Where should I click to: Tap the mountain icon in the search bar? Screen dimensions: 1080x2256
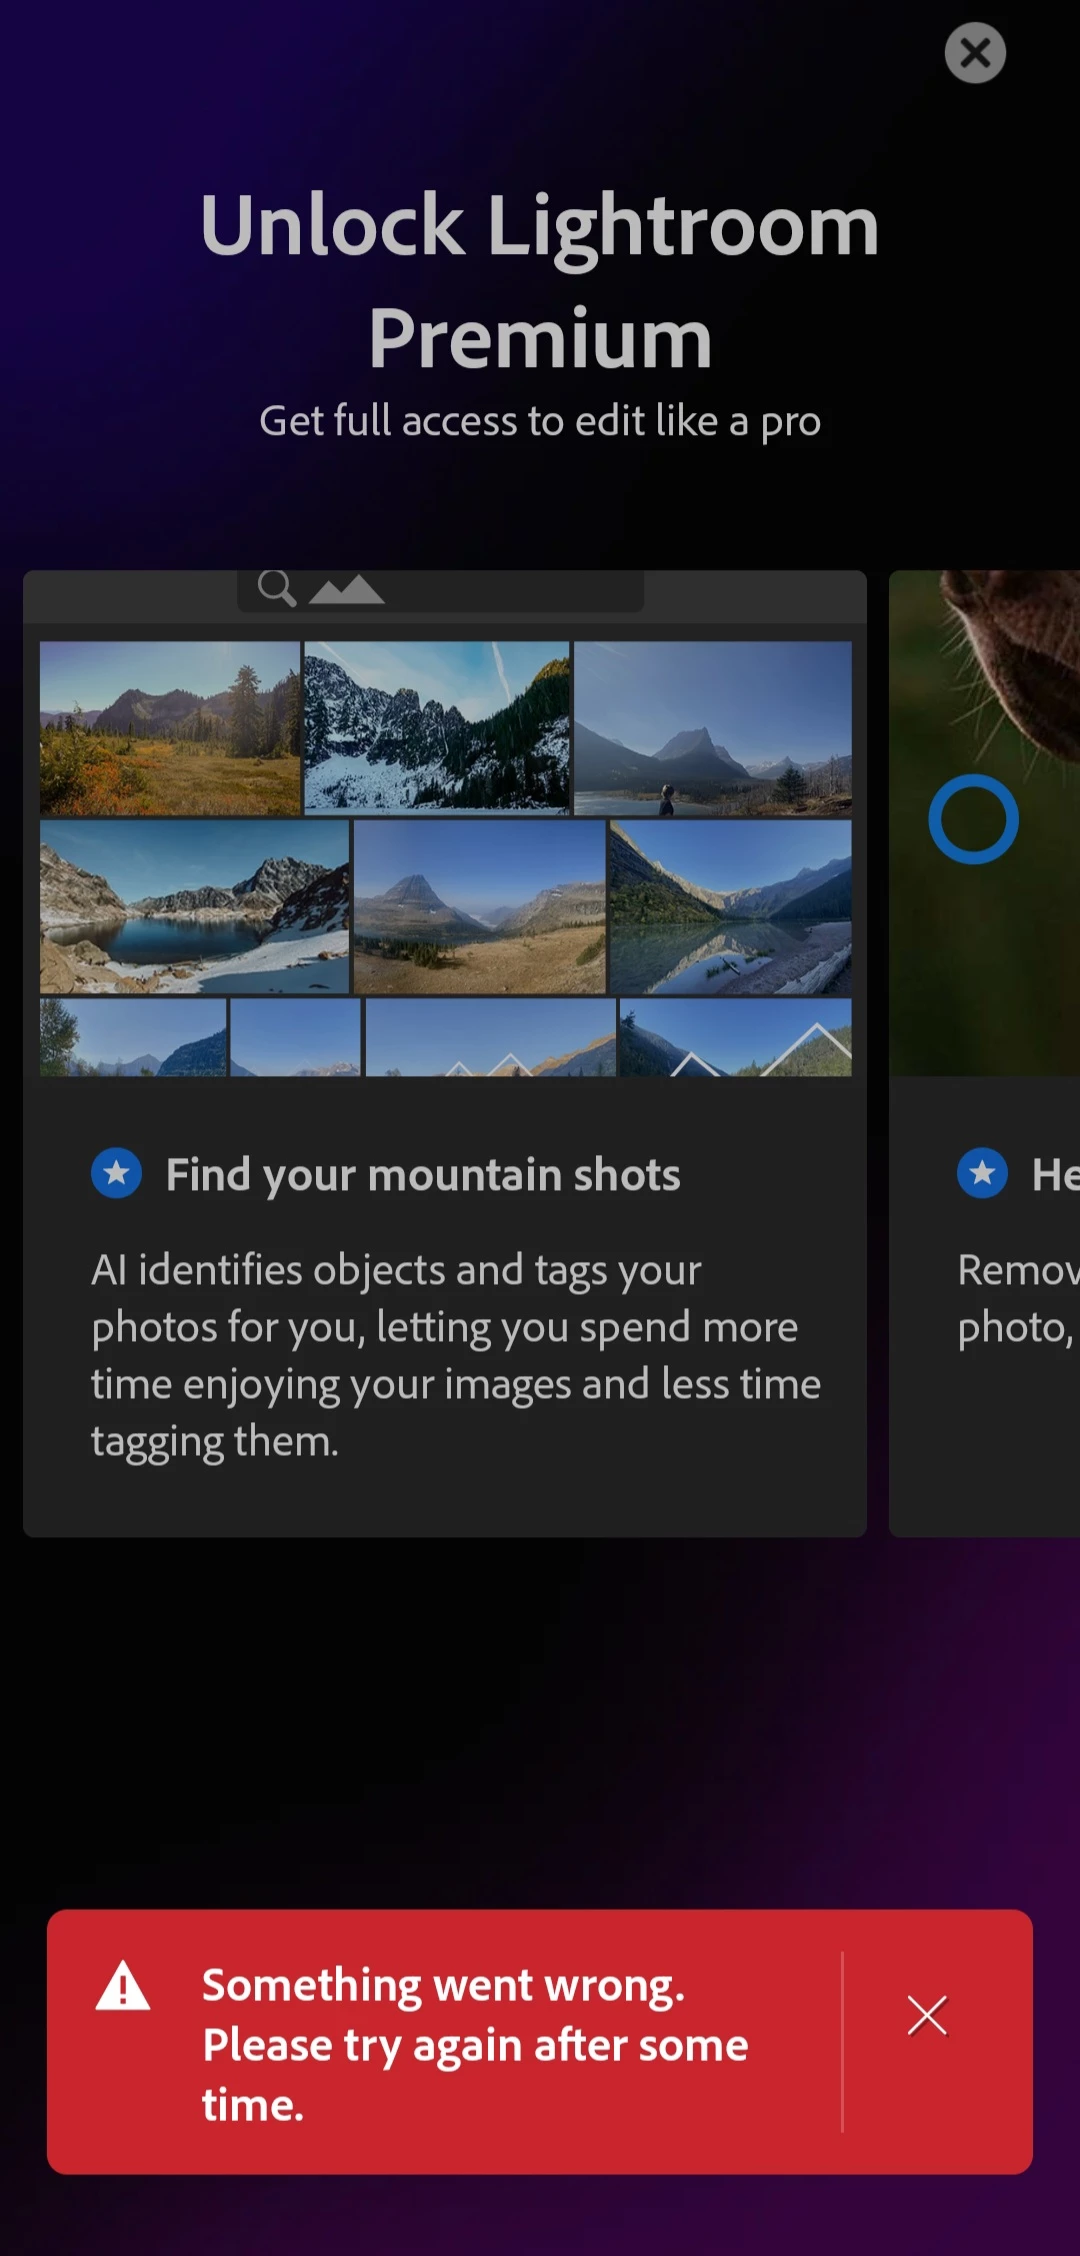[346, 590]
